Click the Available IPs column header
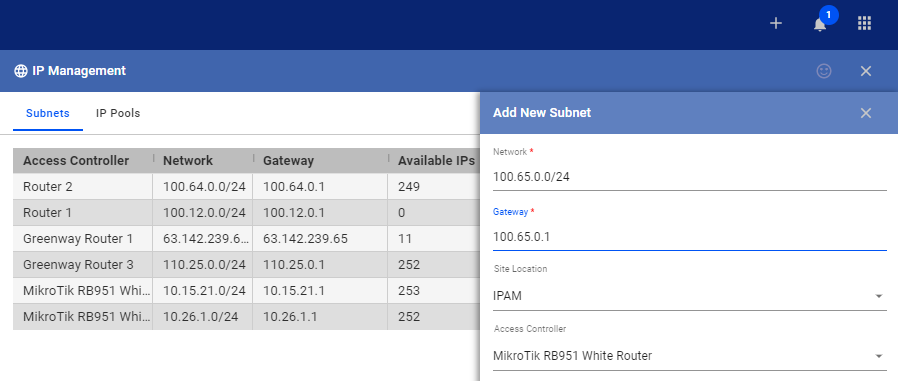898x381 pixels. [x=434, y=160]
